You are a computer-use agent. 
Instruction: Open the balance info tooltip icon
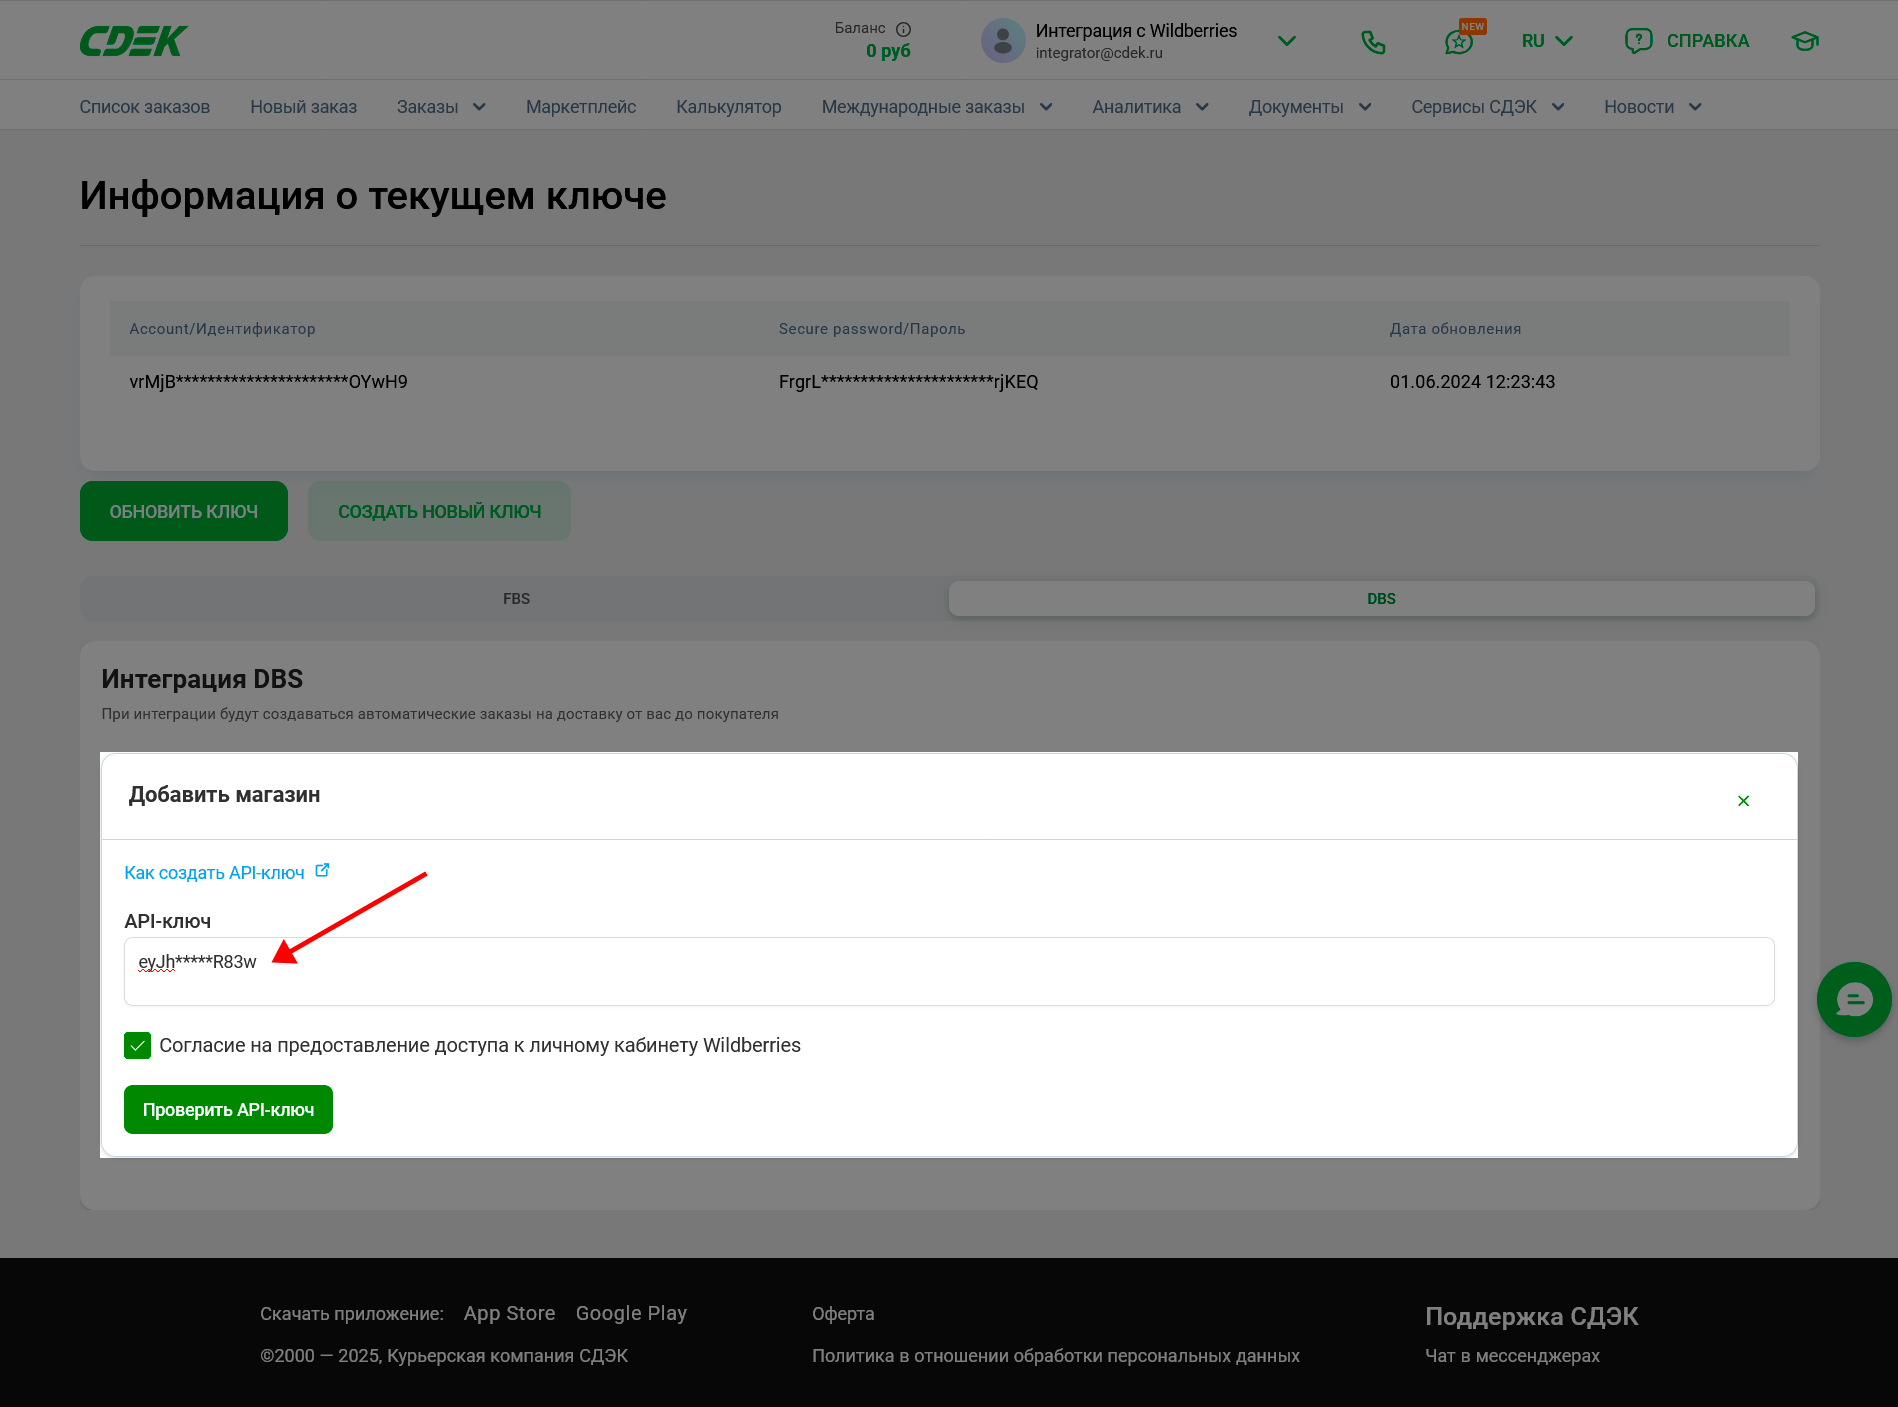click(x=903, y=29)
